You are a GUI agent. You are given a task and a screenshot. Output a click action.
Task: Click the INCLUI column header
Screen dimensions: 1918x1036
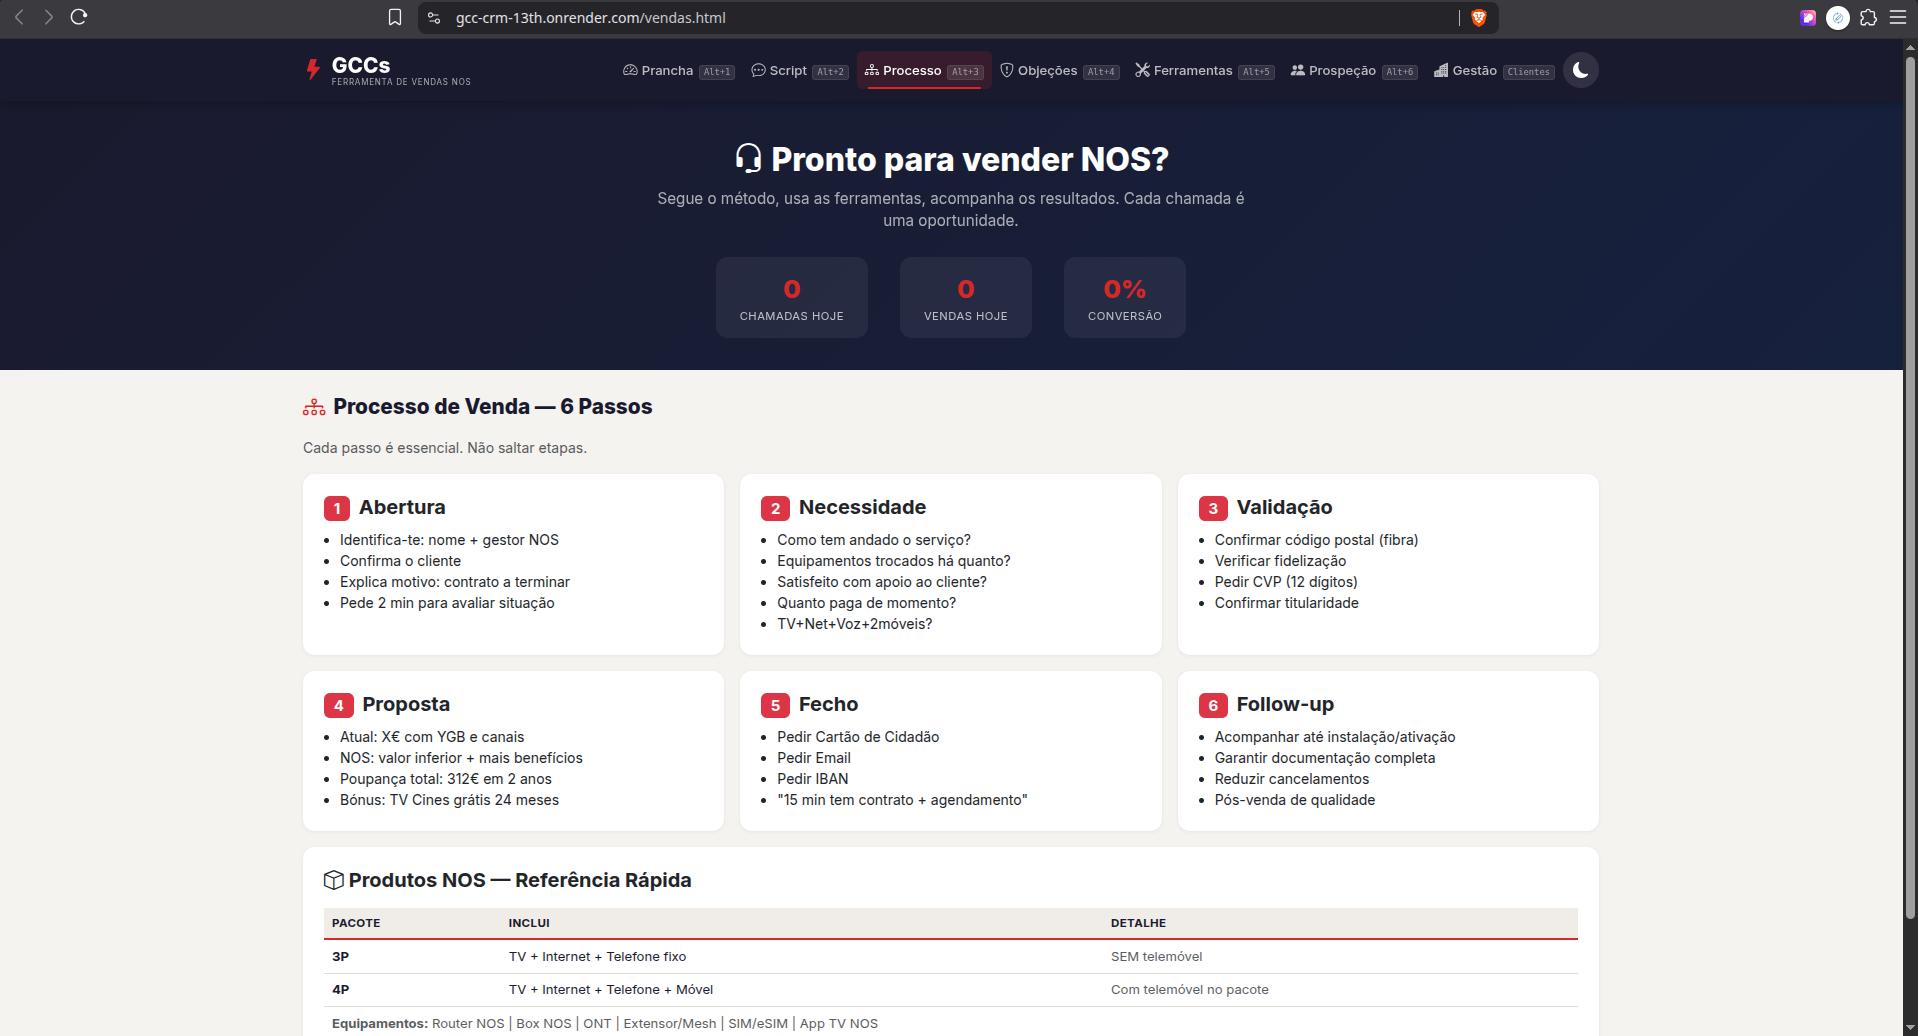529,923
